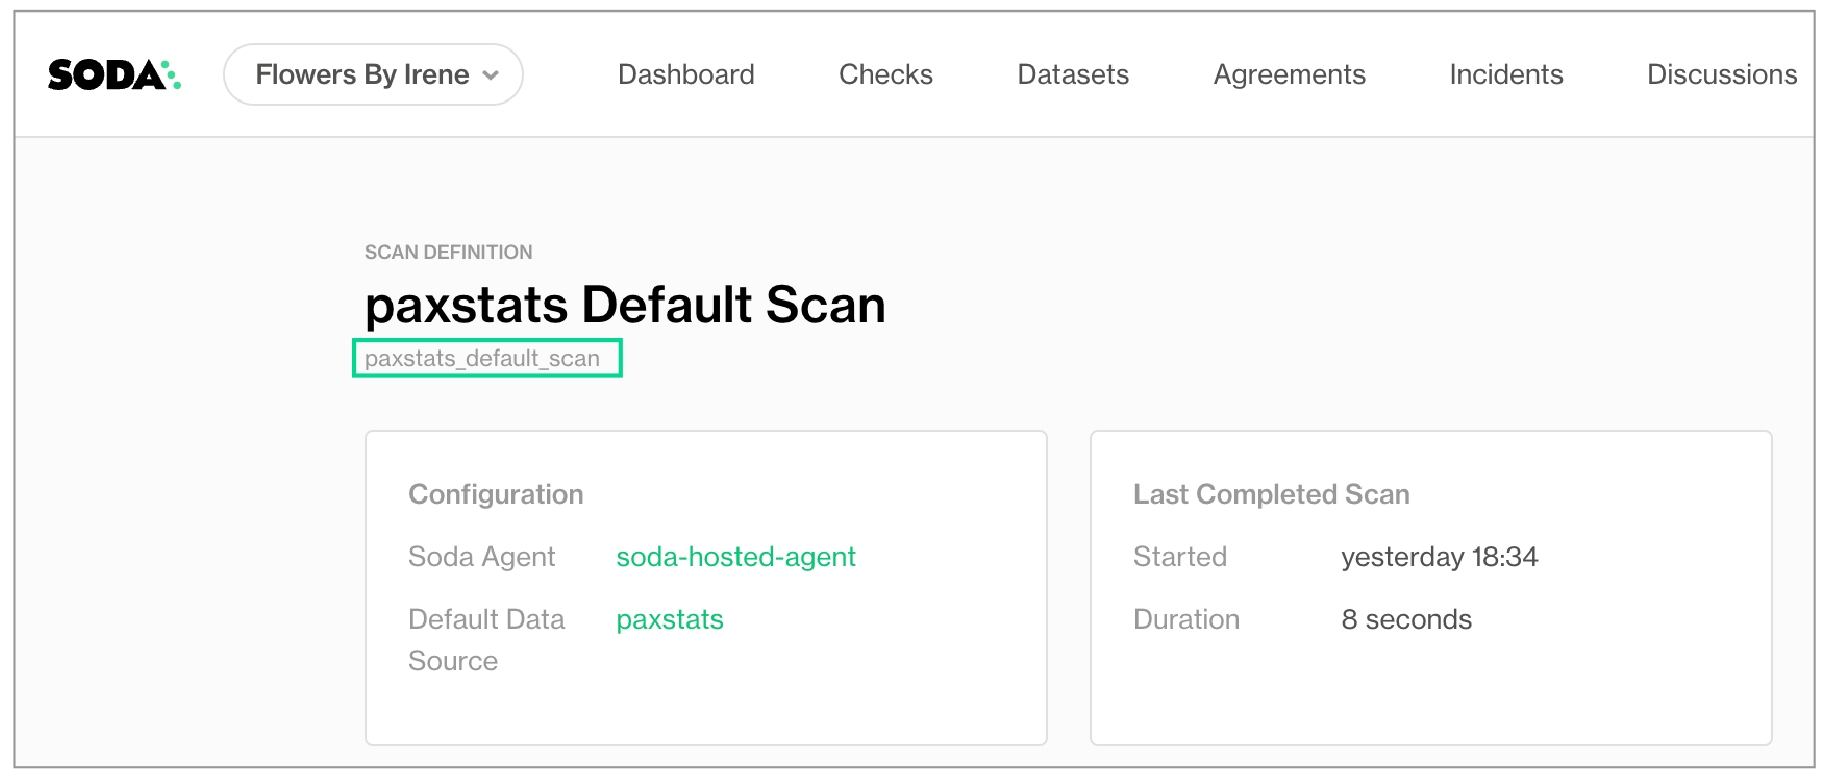Click the paxstats_default_scan identifier text
1834x784 pixels.
pos(482,359)
